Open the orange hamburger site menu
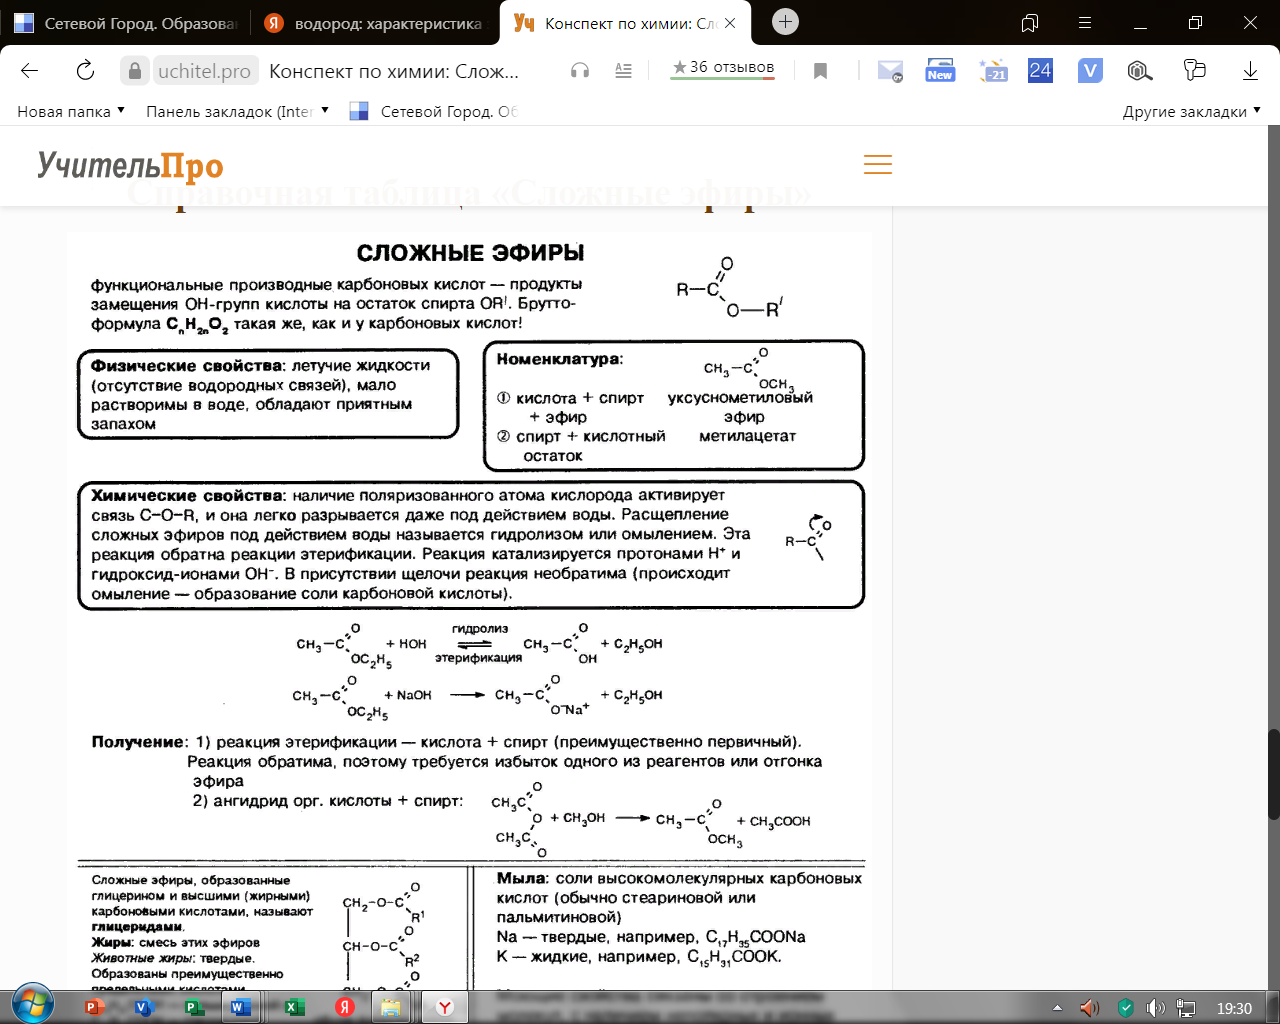The width and height of the screenshot is (1280, 1024). (877, 165)
